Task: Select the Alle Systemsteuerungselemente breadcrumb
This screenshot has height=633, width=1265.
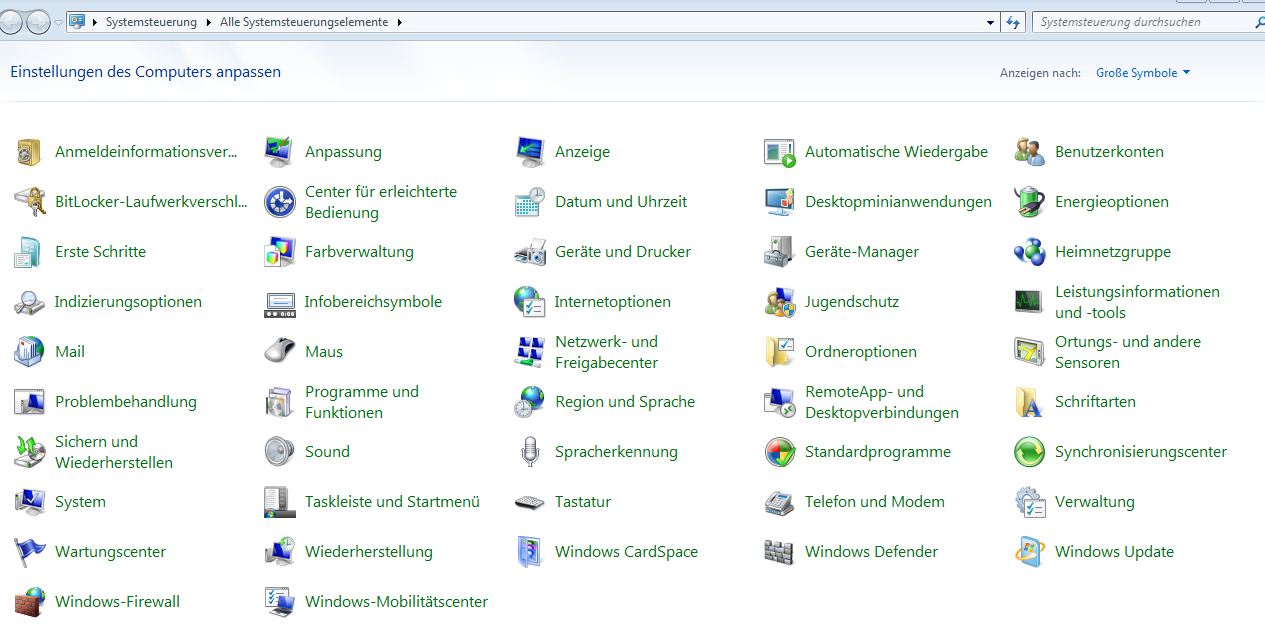Action: [304, 22]
